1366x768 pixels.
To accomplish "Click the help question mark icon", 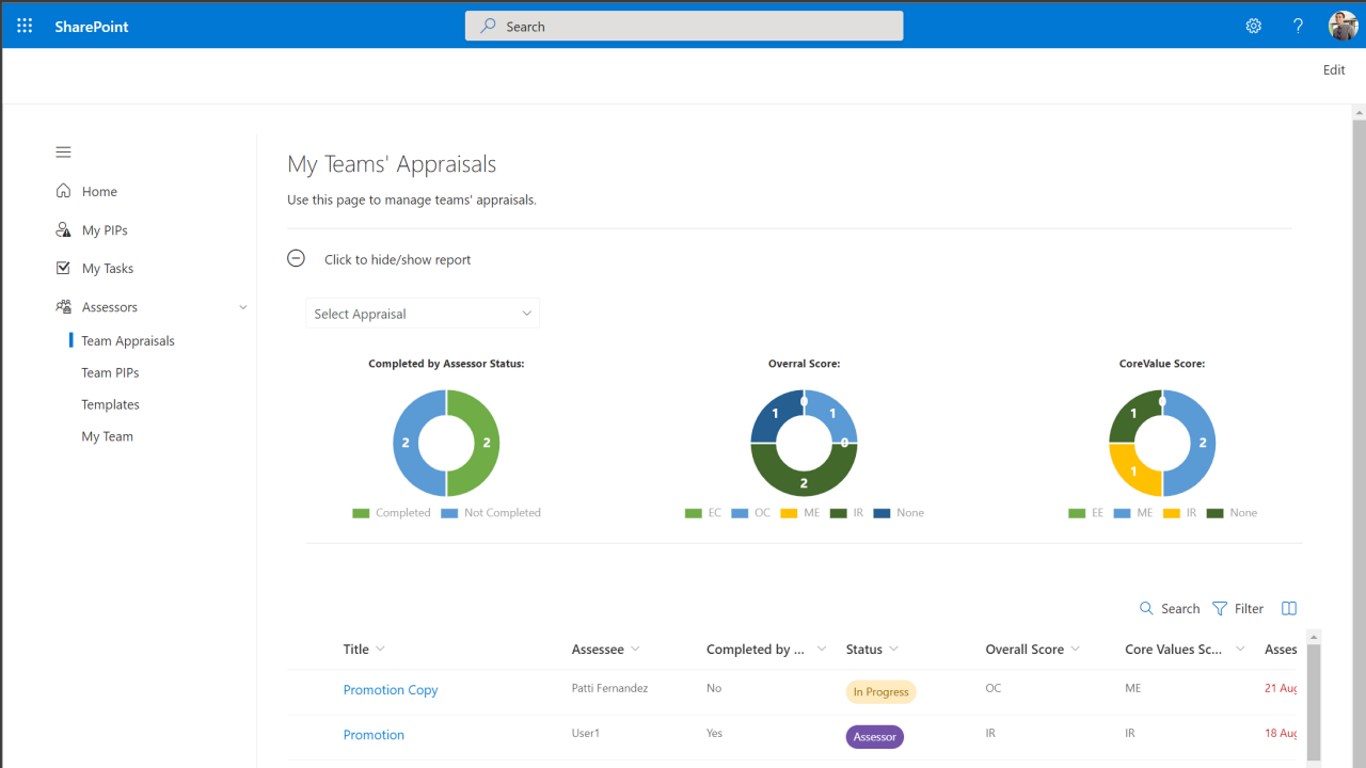I will coord(1298,26).
